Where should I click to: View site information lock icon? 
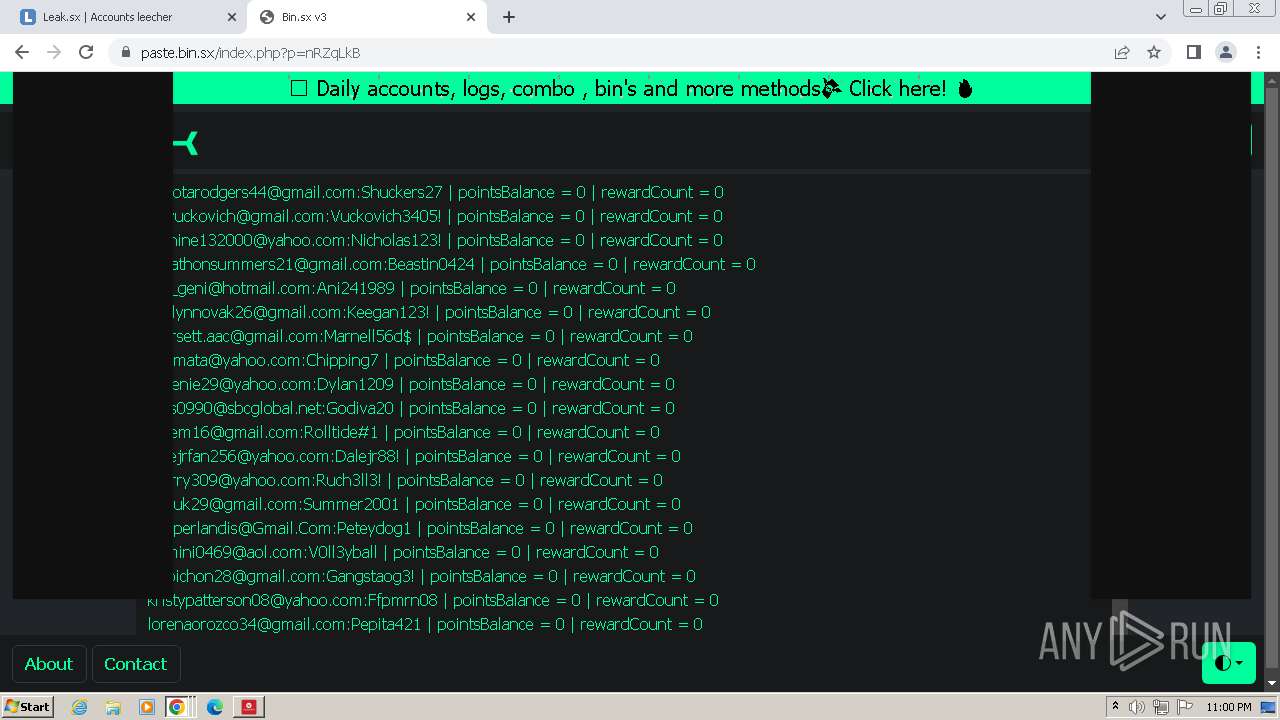[125, 53]
